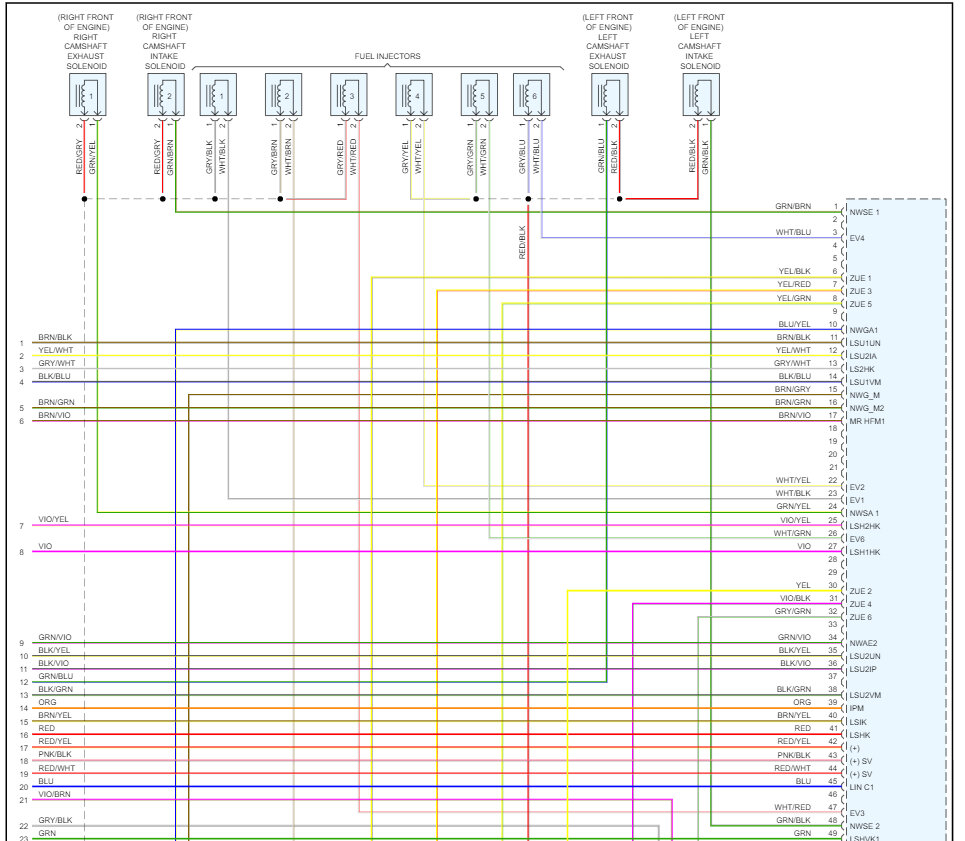Select the LSU2VM terminal label
The width and height of the screenshot is (965, 841).
865,695
